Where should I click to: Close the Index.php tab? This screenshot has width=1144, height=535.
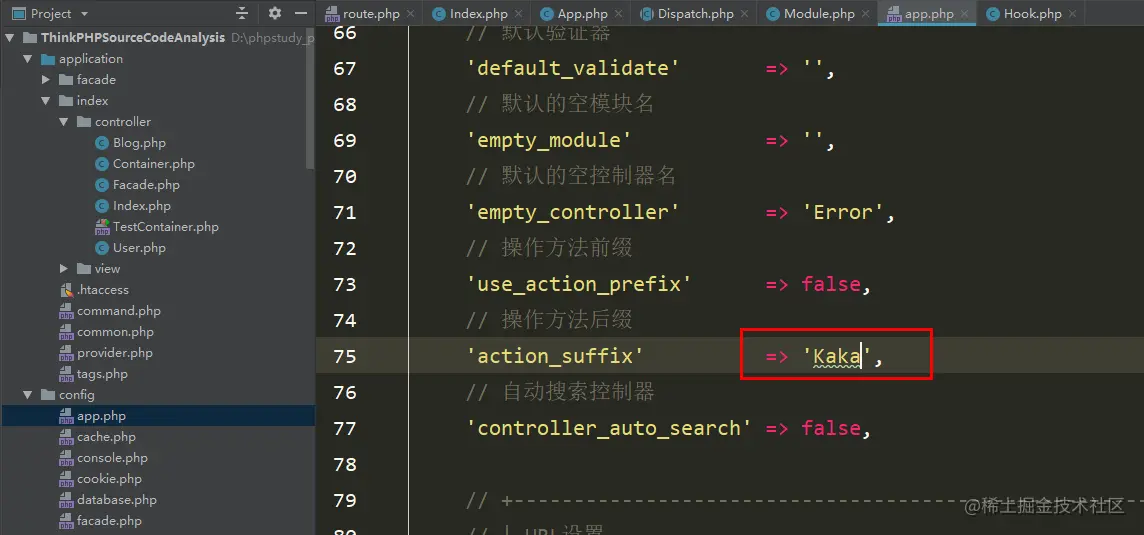point(519,14)
